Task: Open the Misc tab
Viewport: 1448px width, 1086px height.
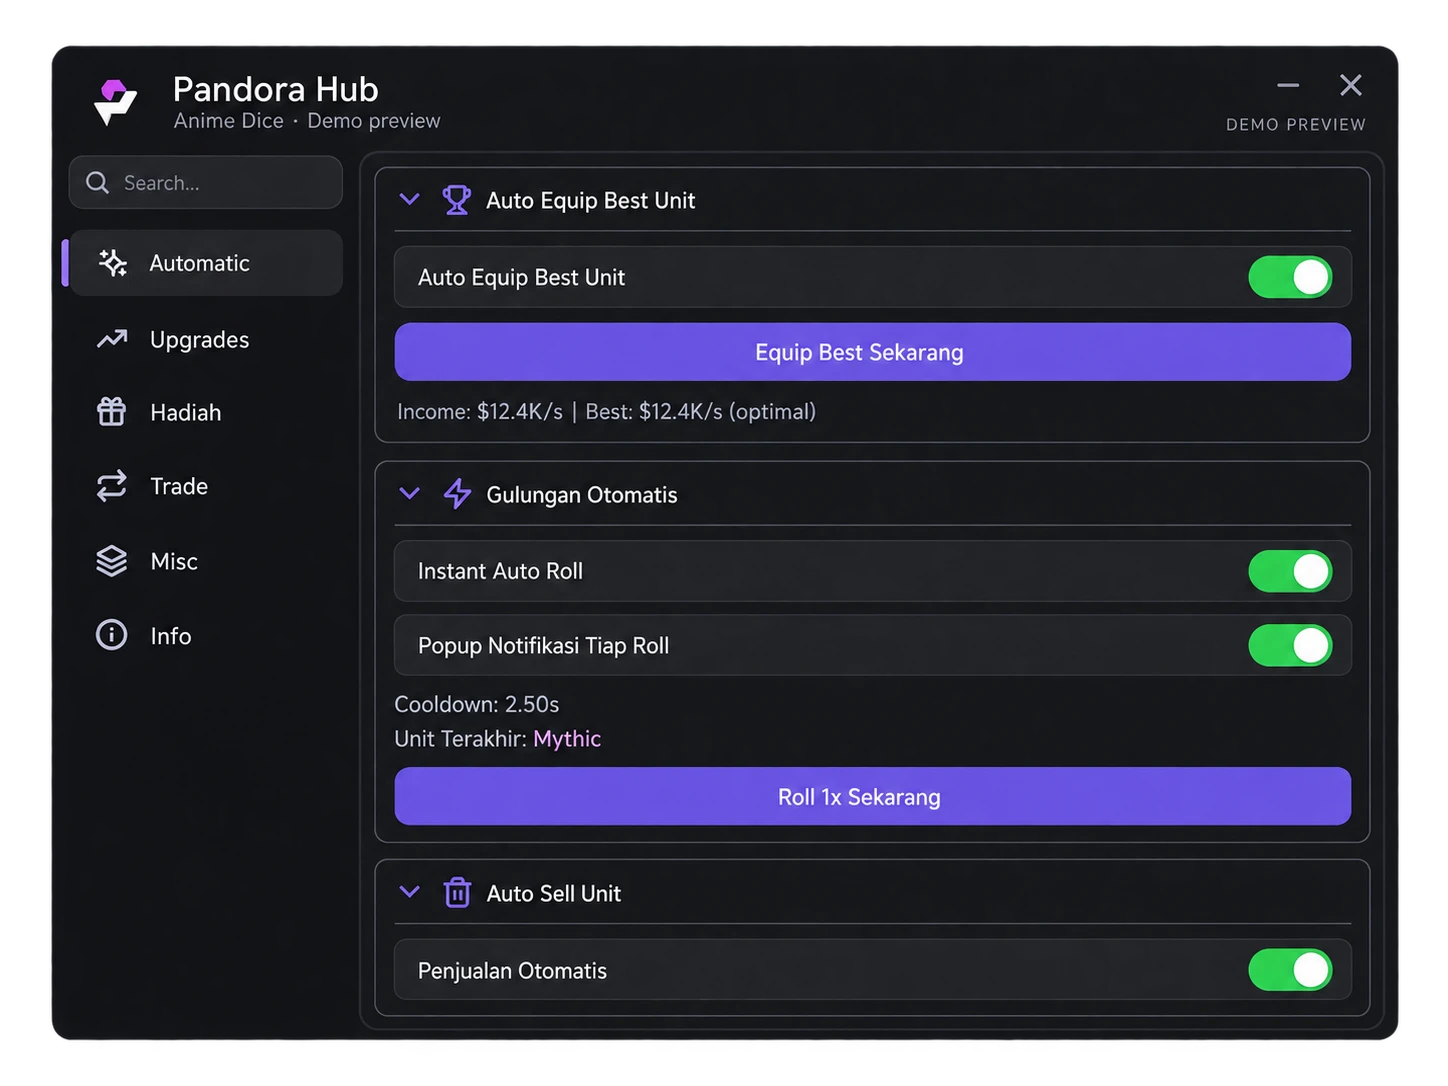Action: pos(206,561)
